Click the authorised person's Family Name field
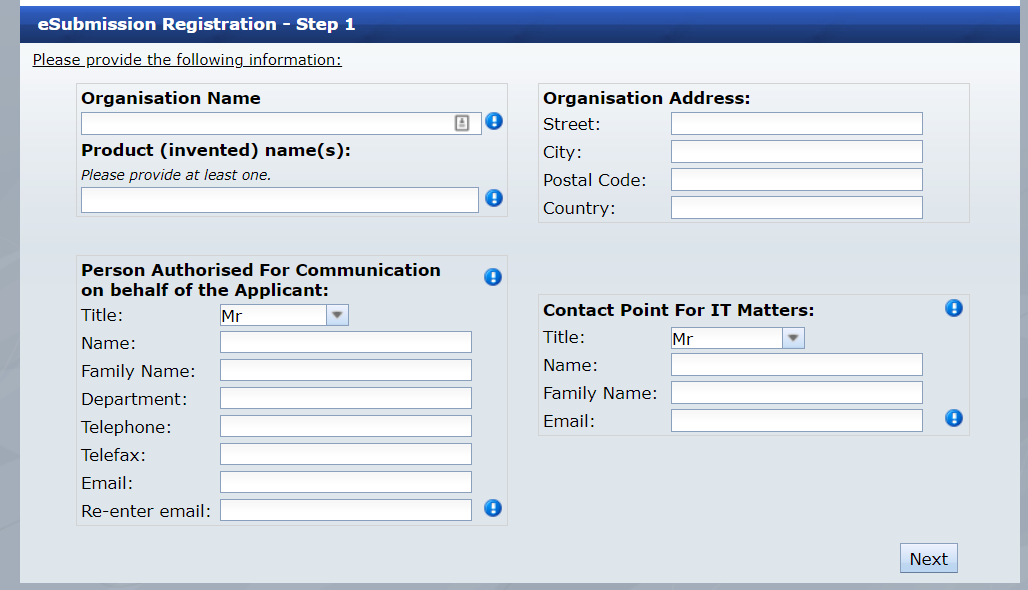Screen dimensions: 1028x590 (x=346, y=370)
